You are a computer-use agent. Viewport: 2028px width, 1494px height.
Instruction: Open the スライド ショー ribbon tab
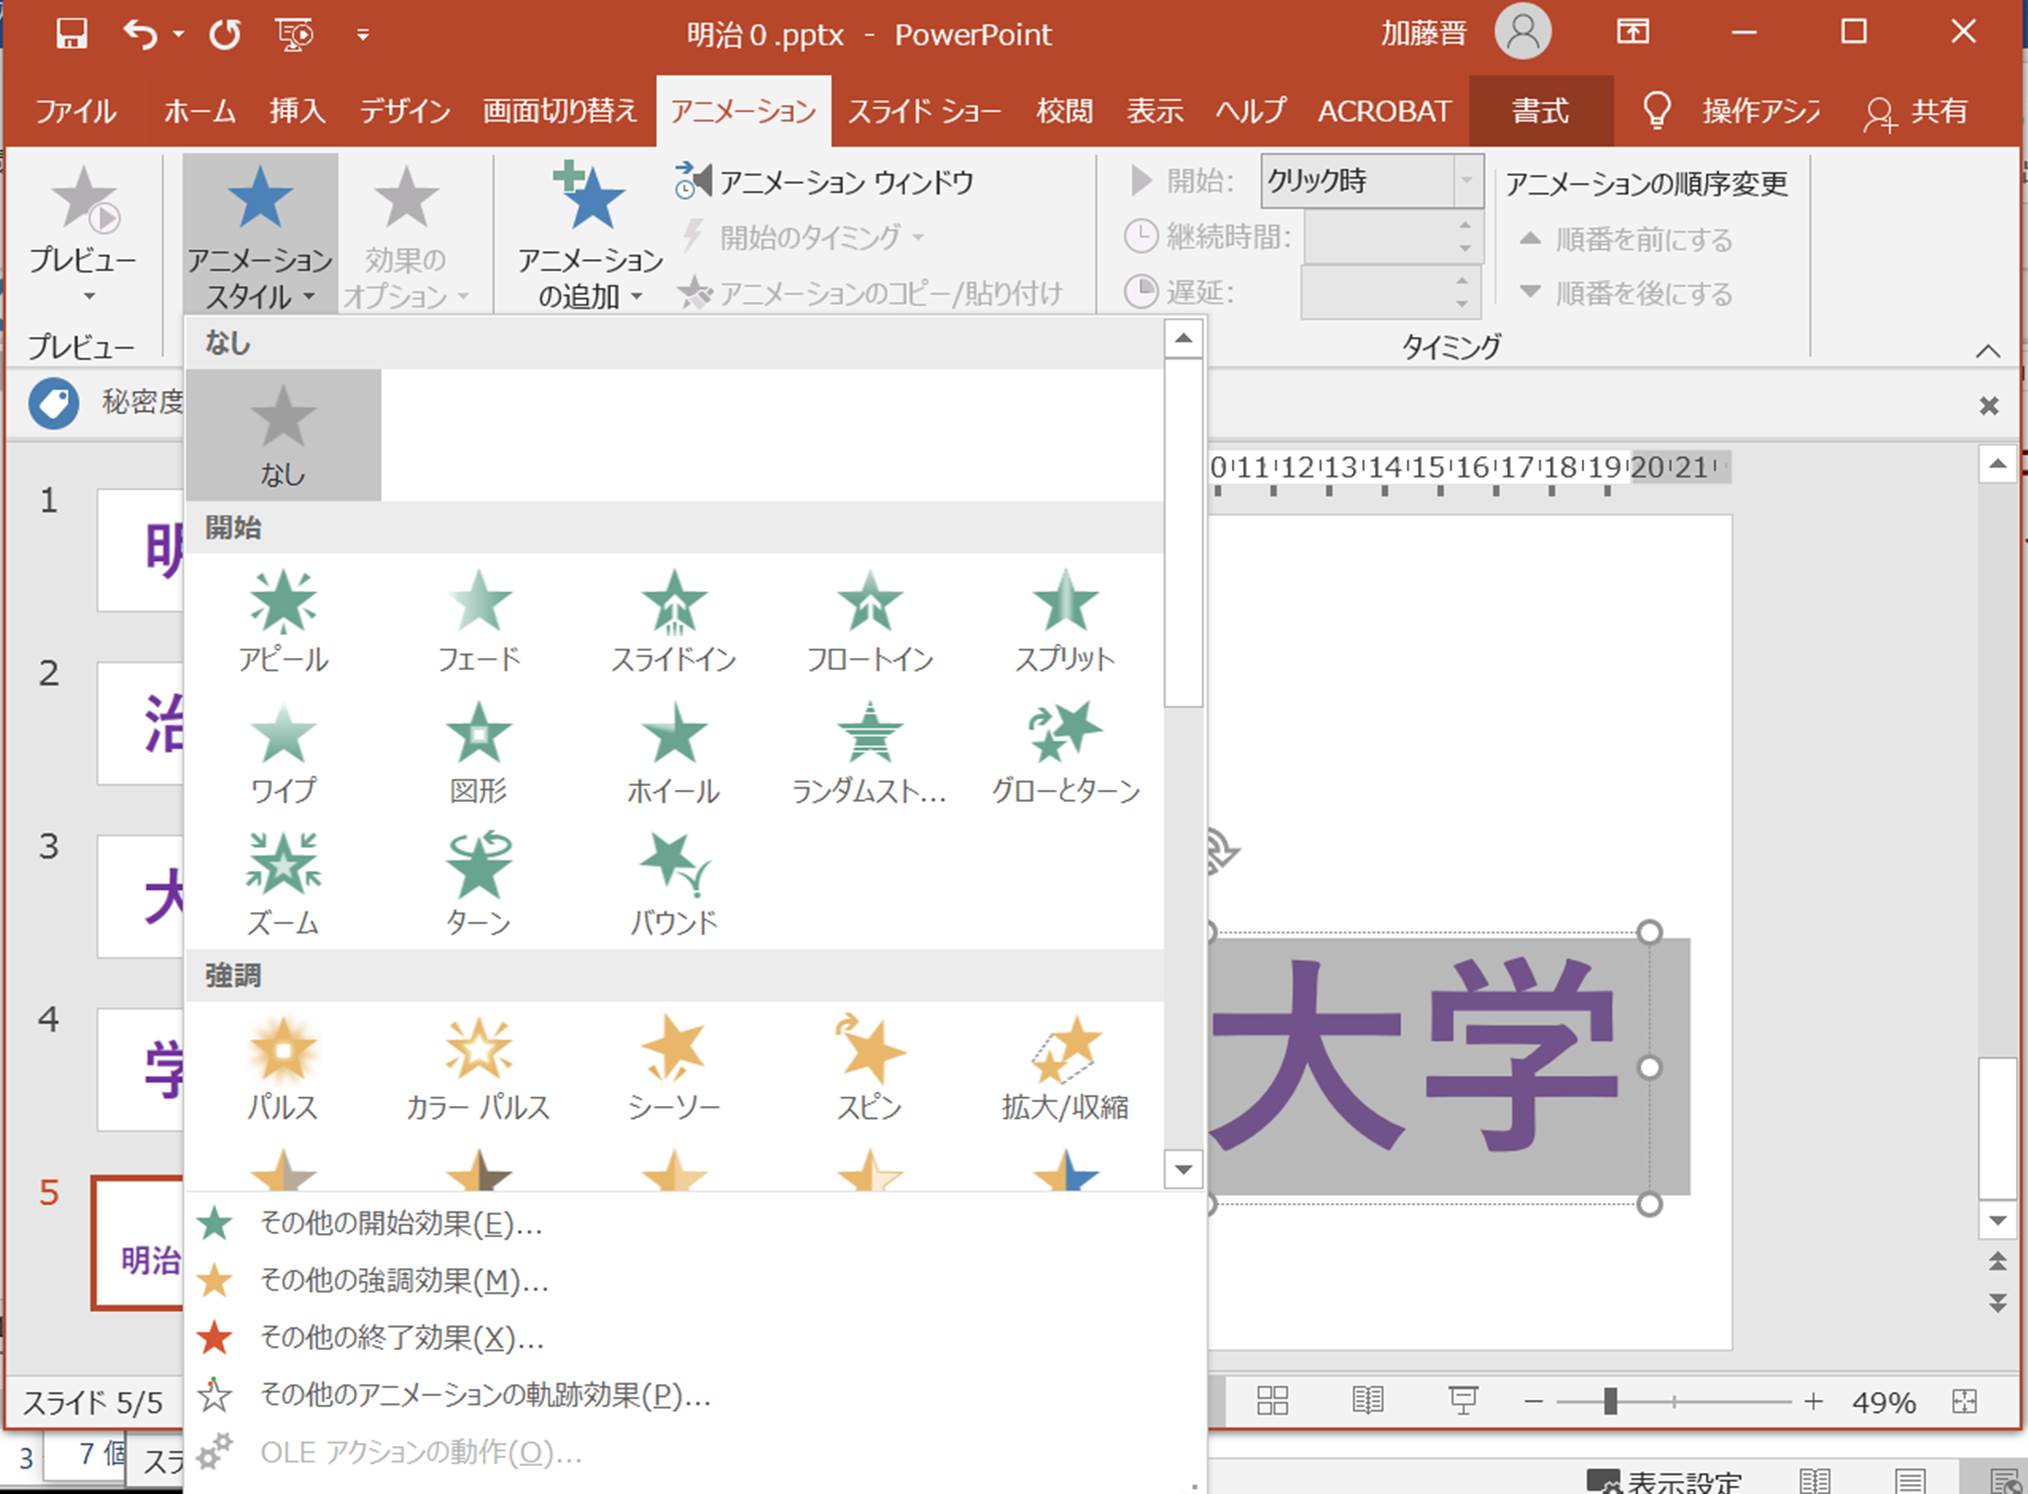tap(923, 111)
